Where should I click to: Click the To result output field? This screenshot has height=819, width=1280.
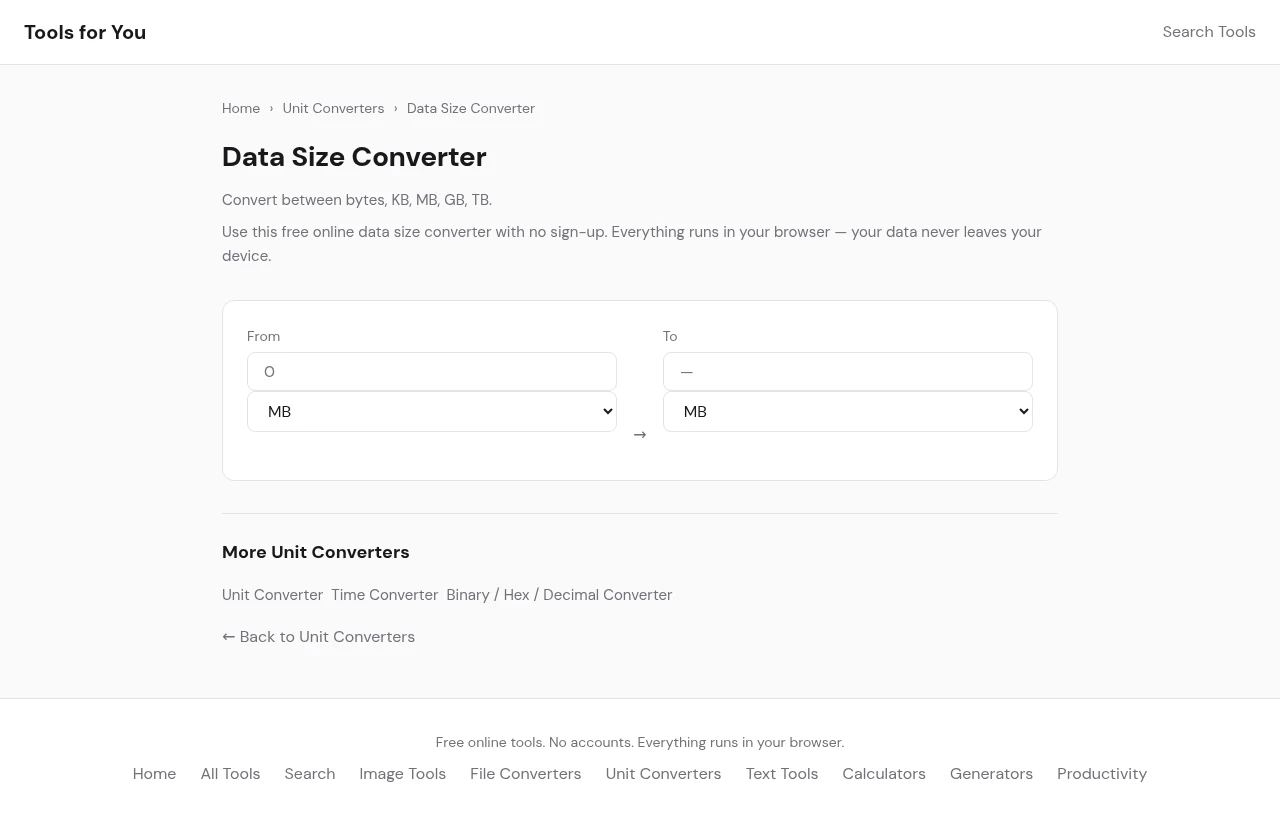click(847, 372)
